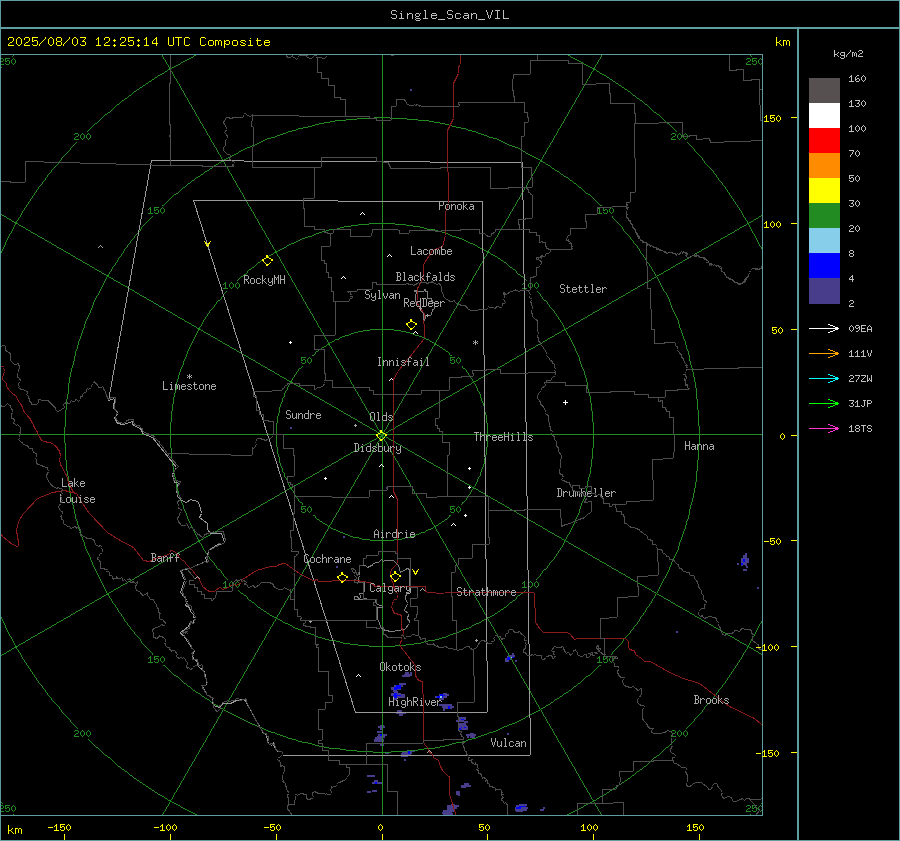The width and height of the screenshot is (900, 841).
Task: Click the yellow diamond marker at RockyMH
Action: [267, 261]
